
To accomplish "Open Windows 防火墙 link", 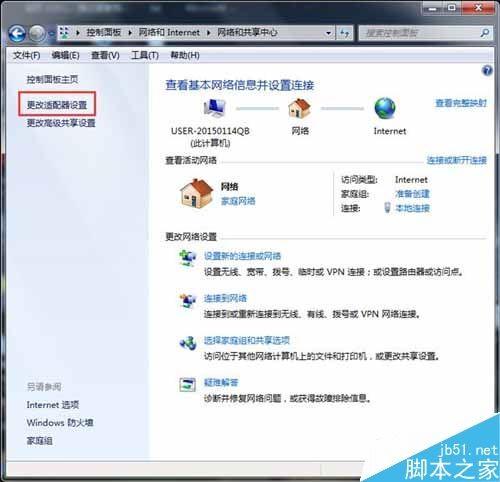I will coord(60,423).
